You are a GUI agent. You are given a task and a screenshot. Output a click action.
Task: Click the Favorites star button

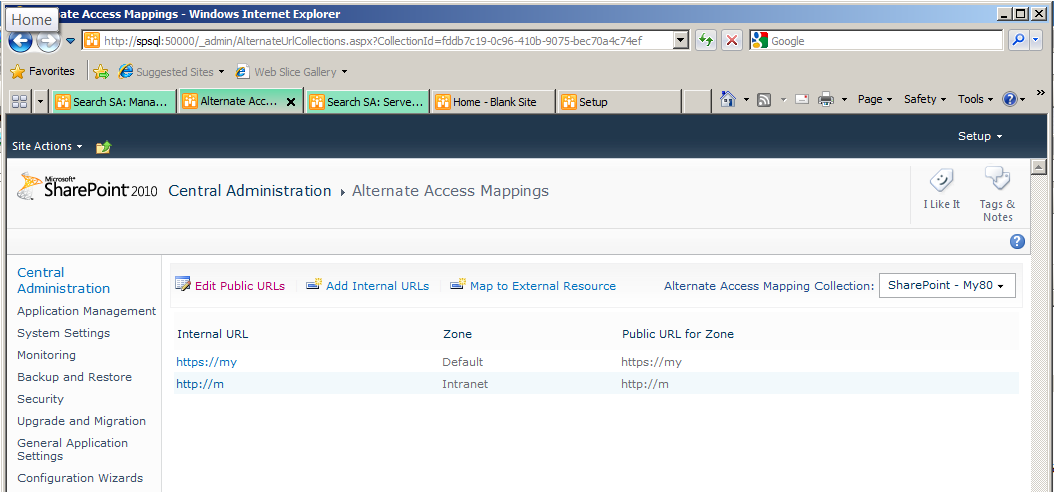point(43,72)
